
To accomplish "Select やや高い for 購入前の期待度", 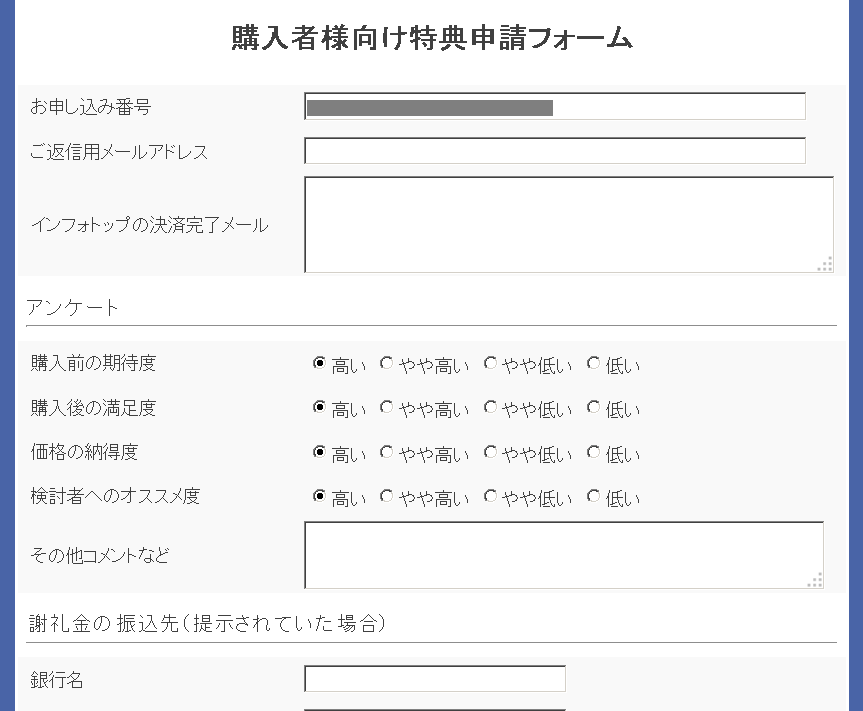I will click(386, 363).
